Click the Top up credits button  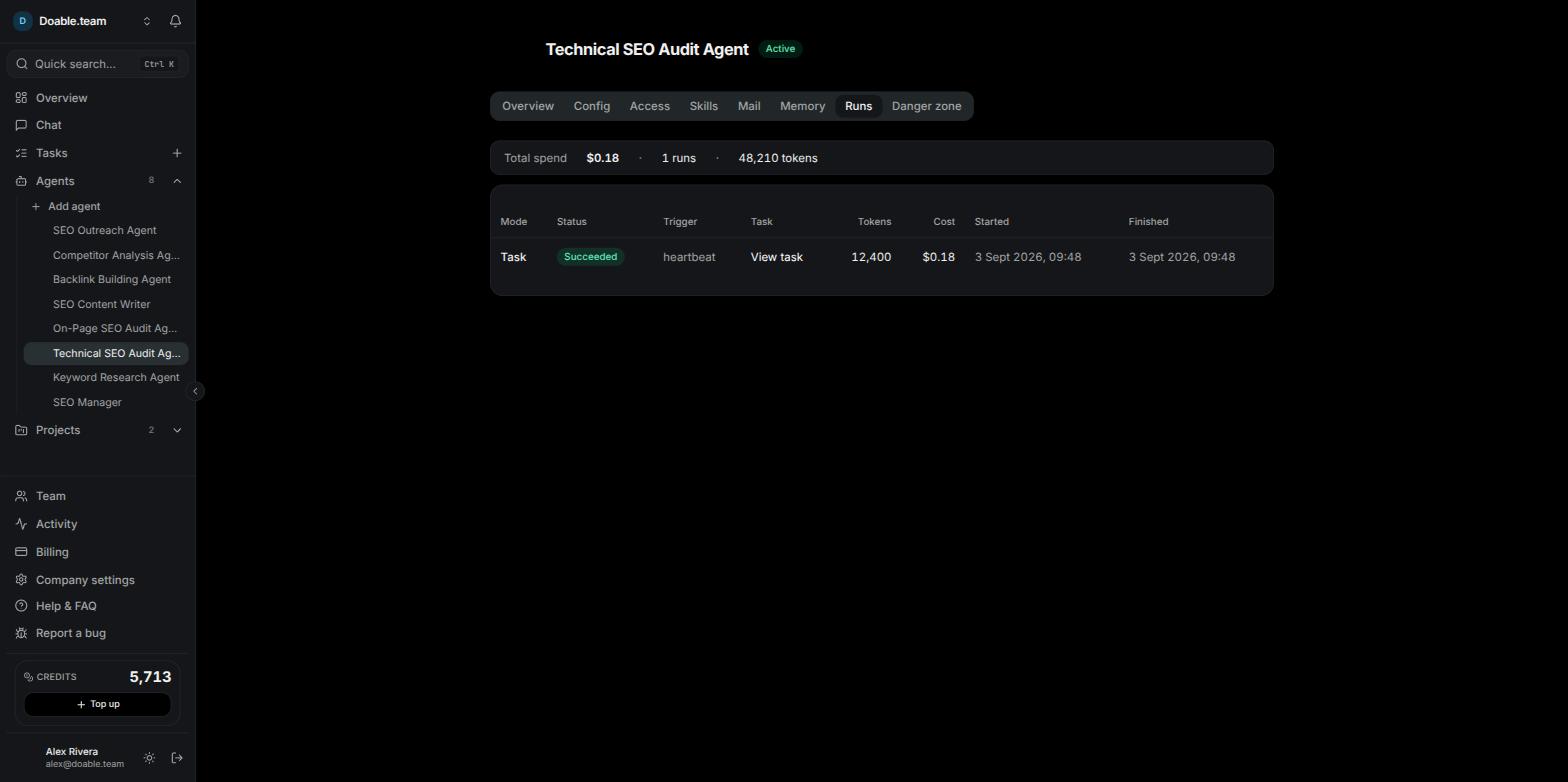coord(98,704)
